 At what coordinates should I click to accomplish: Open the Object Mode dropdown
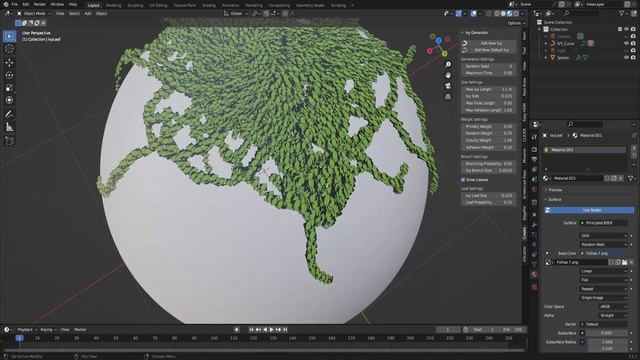[33, 13]
